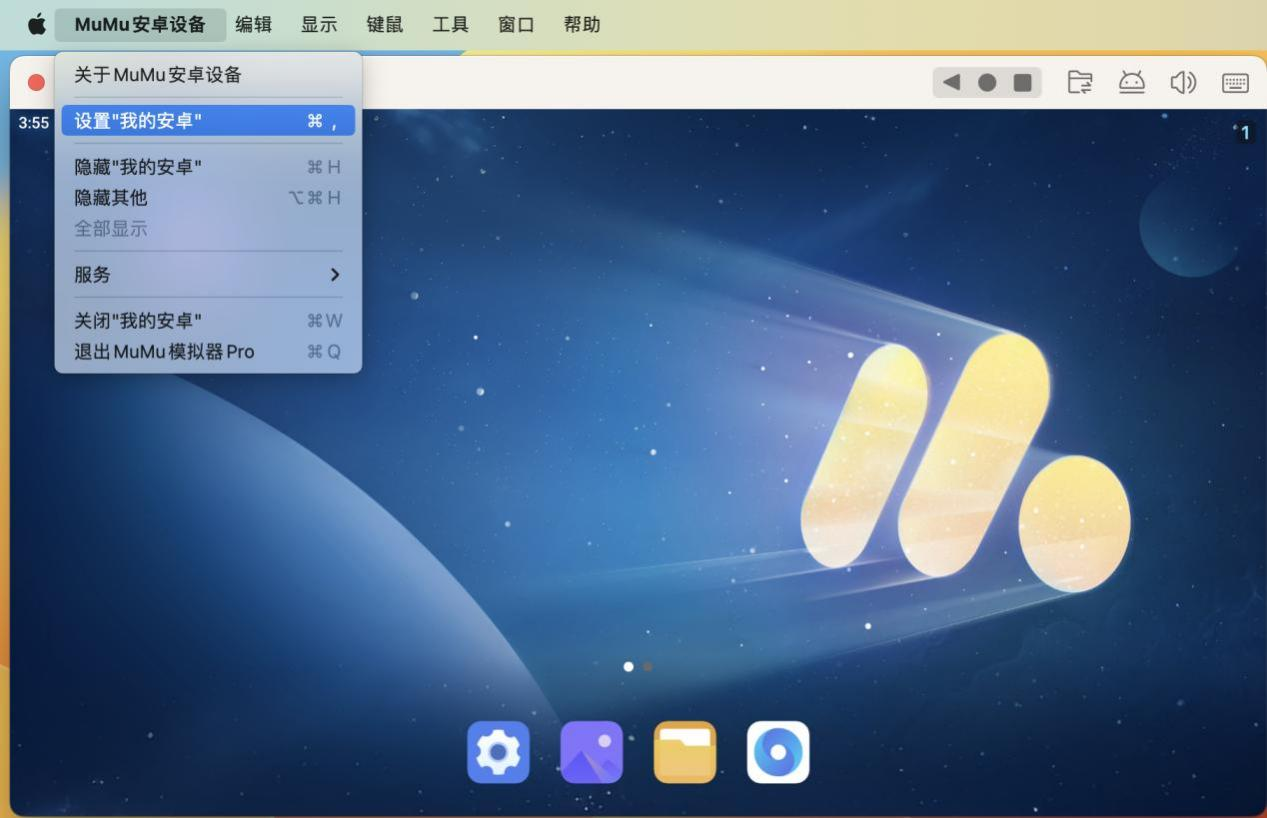This screenshot has height=818, width=1267.
Task: Open recent apps with the square toolbar button
Action: [x=1022, y=83]
